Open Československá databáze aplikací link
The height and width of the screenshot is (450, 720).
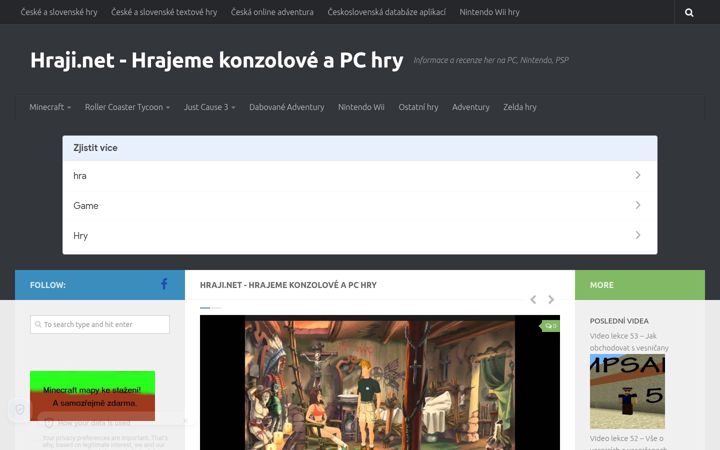pos(387,12)
